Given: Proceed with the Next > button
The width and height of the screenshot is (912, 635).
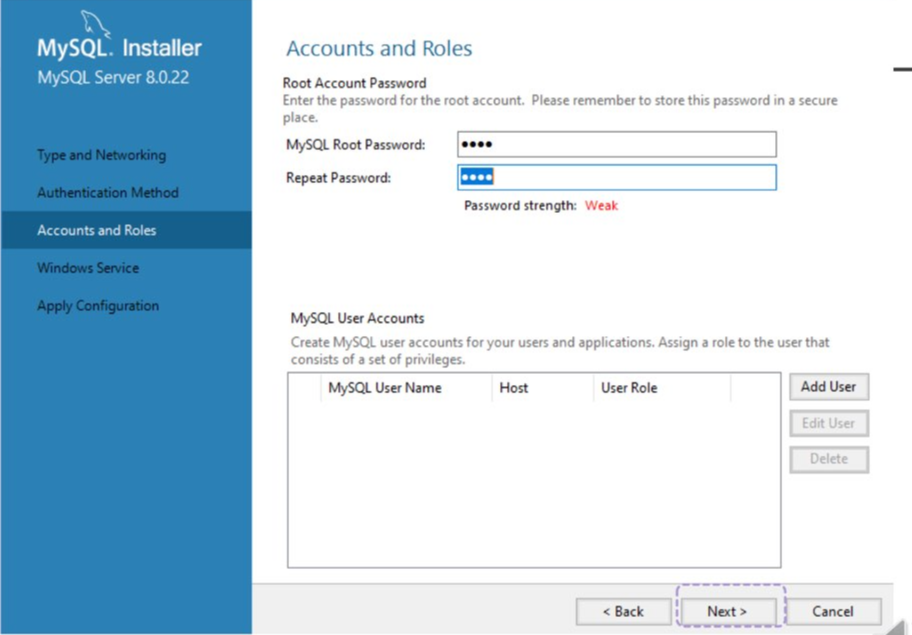Looking at the screenshot, I should [728, 612].
